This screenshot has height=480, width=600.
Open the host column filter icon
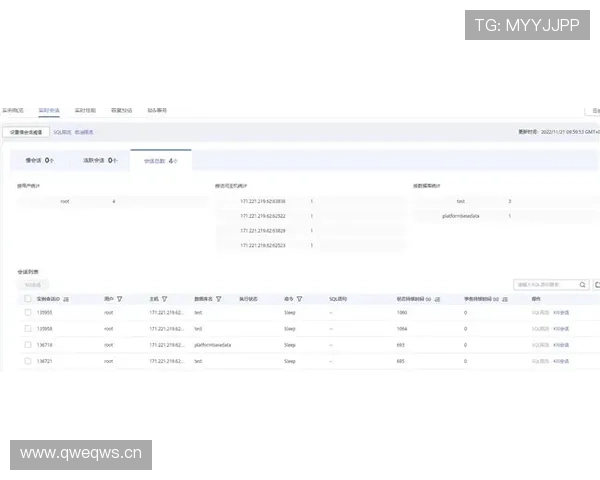tap(165, 299)
